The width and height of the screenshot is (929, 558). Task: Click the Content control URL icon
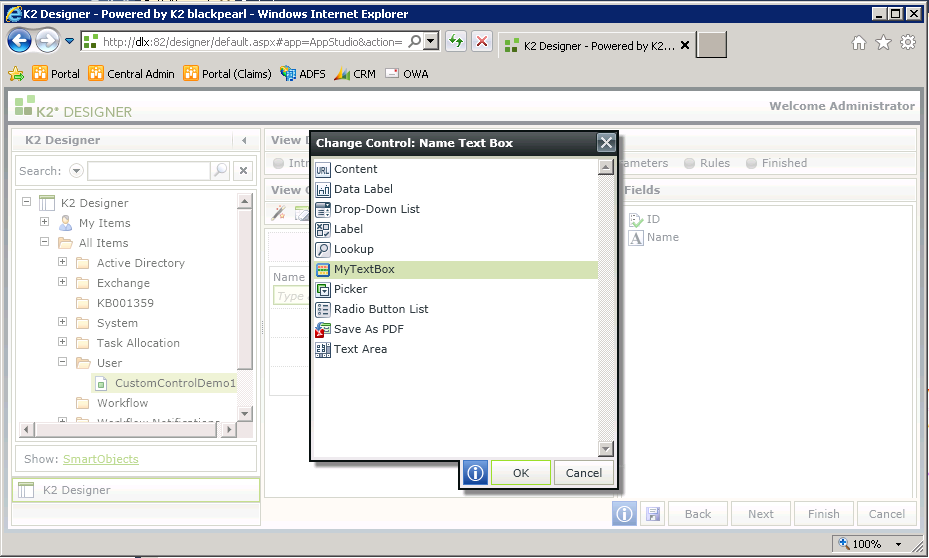(x=323, y=169)
